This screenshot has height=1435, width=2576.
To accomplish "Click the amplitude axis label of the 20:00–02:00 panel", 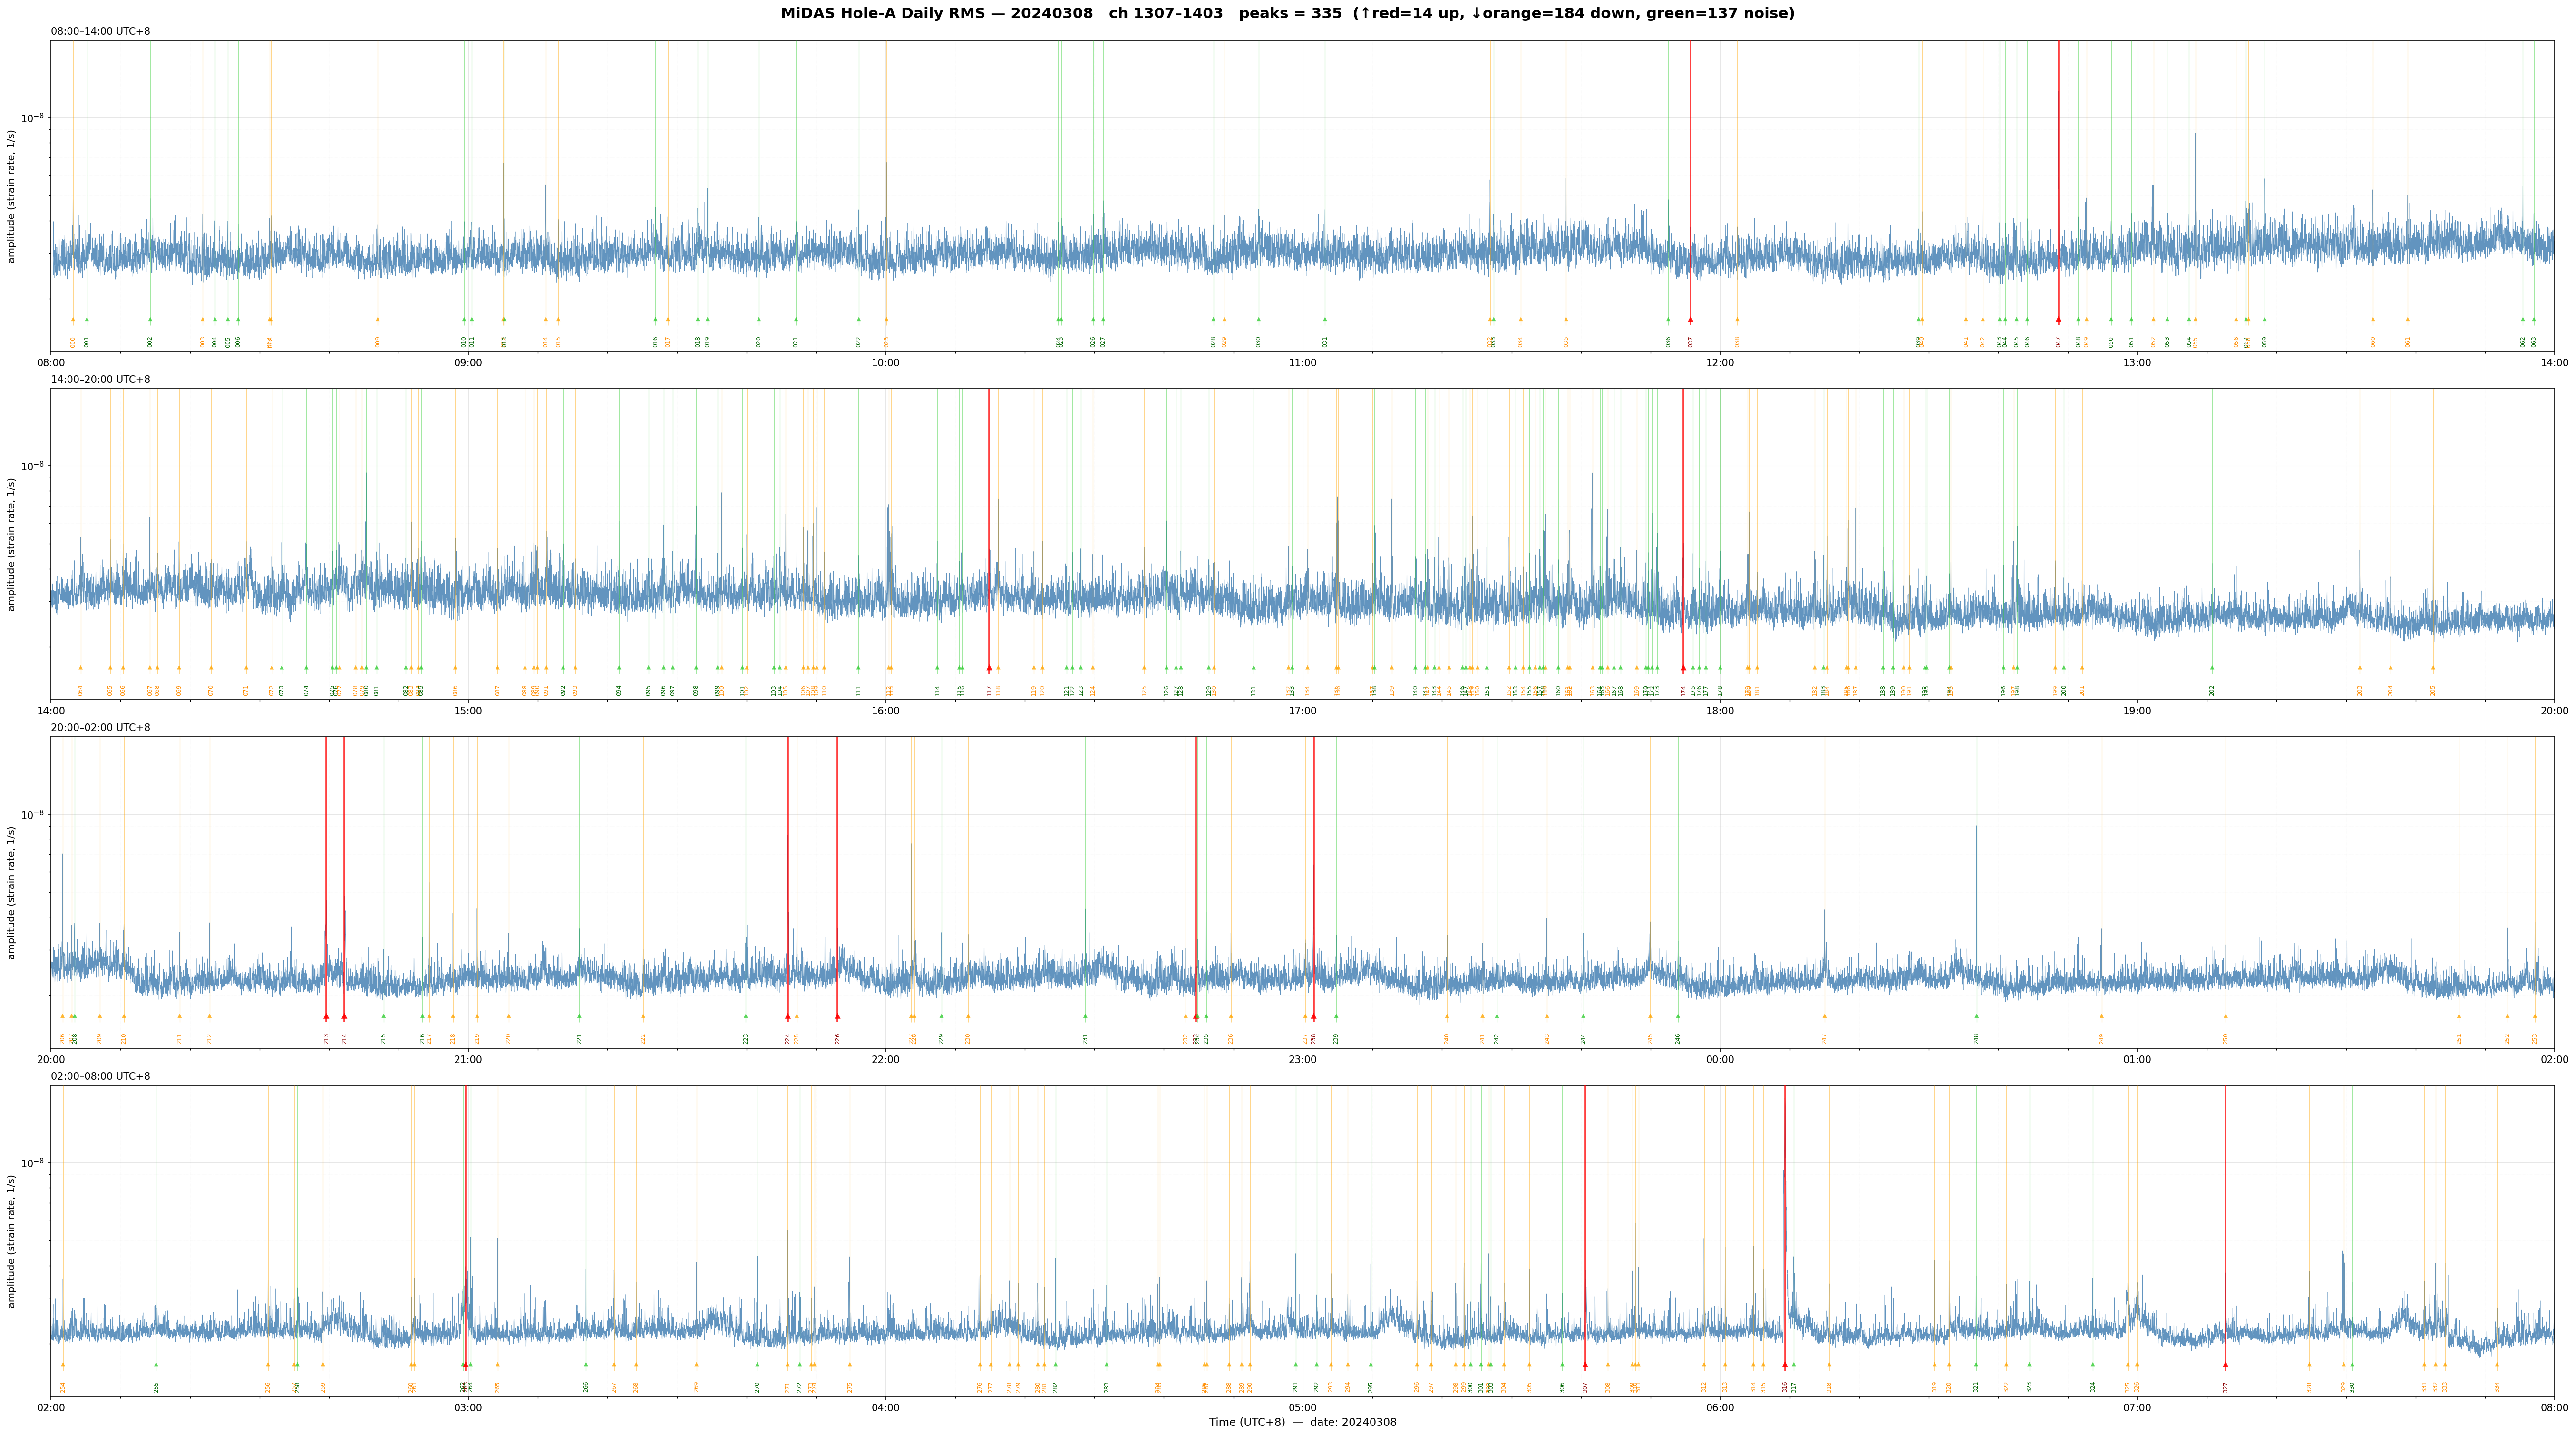I will 12,893.
